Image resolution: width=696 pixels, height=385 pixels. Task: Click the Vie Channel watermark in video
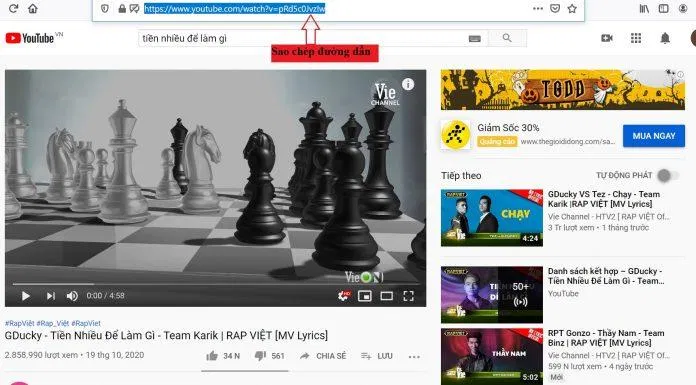pyautogui.click(x=385, y=95)
